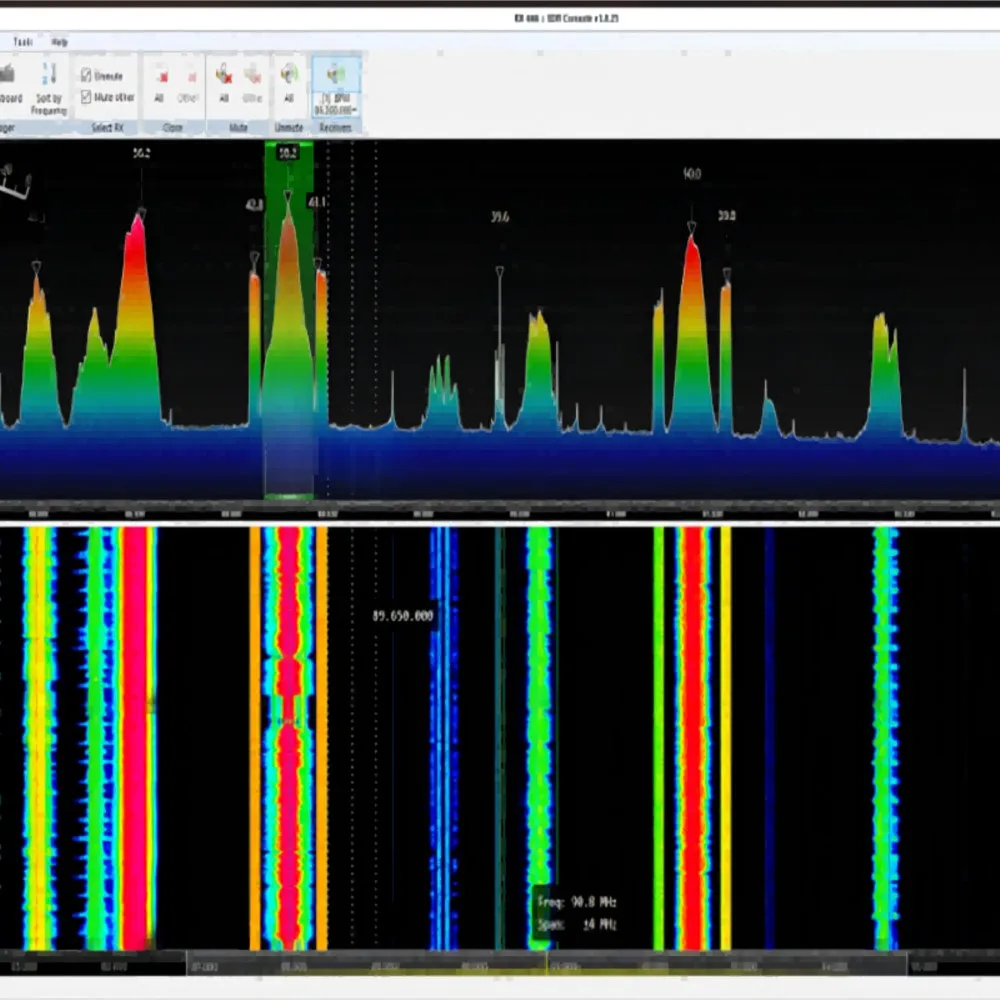Viewport: 1000px width, 1000px height.
Task: Click the frequency span bar below the waterfall
Action: [500, 965]
